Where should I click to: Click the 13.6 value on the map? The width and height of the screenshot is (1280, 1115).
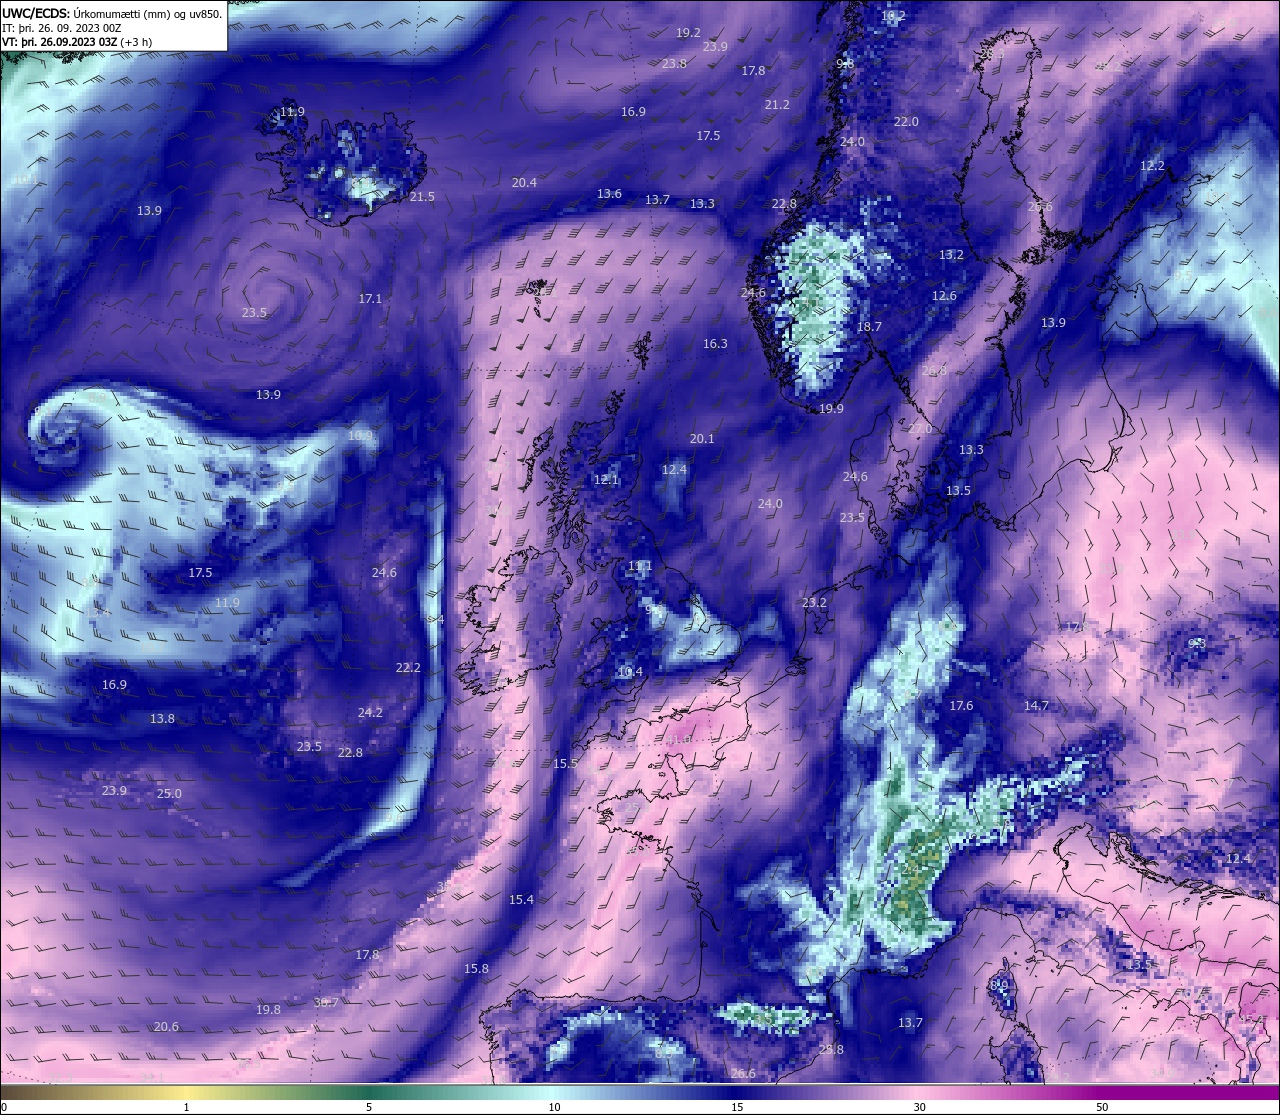(609, 194)
